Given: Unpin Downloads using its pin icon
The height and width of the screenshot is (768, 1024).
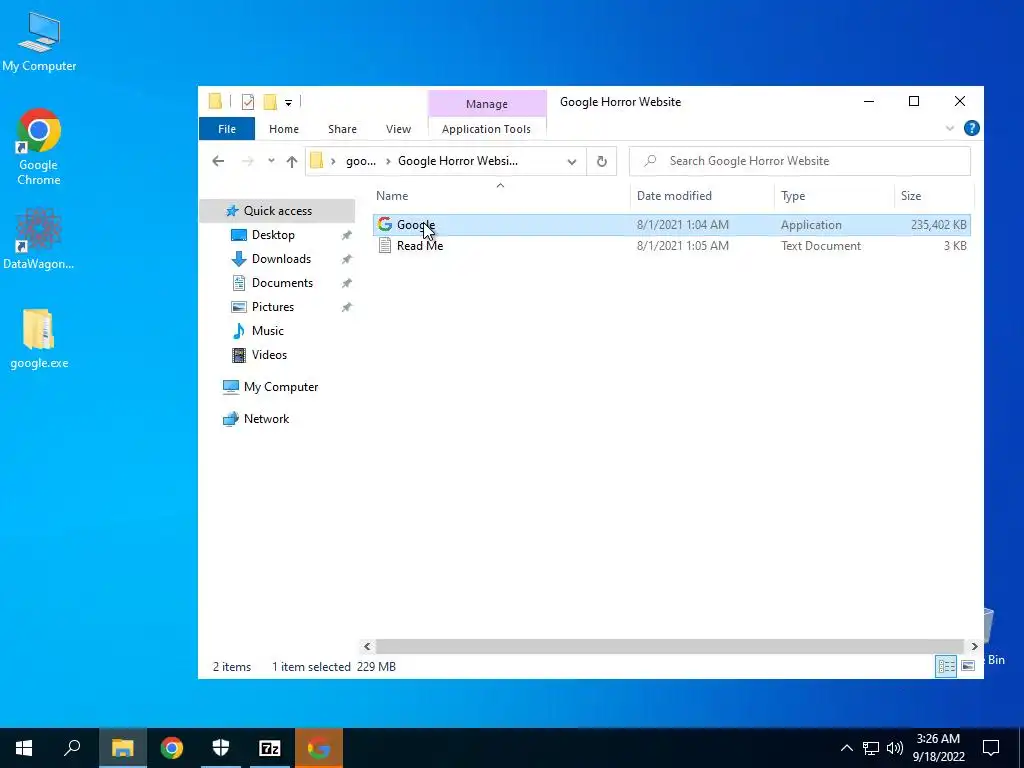Looking at the screenshot, I should click(x=347, y=259).
